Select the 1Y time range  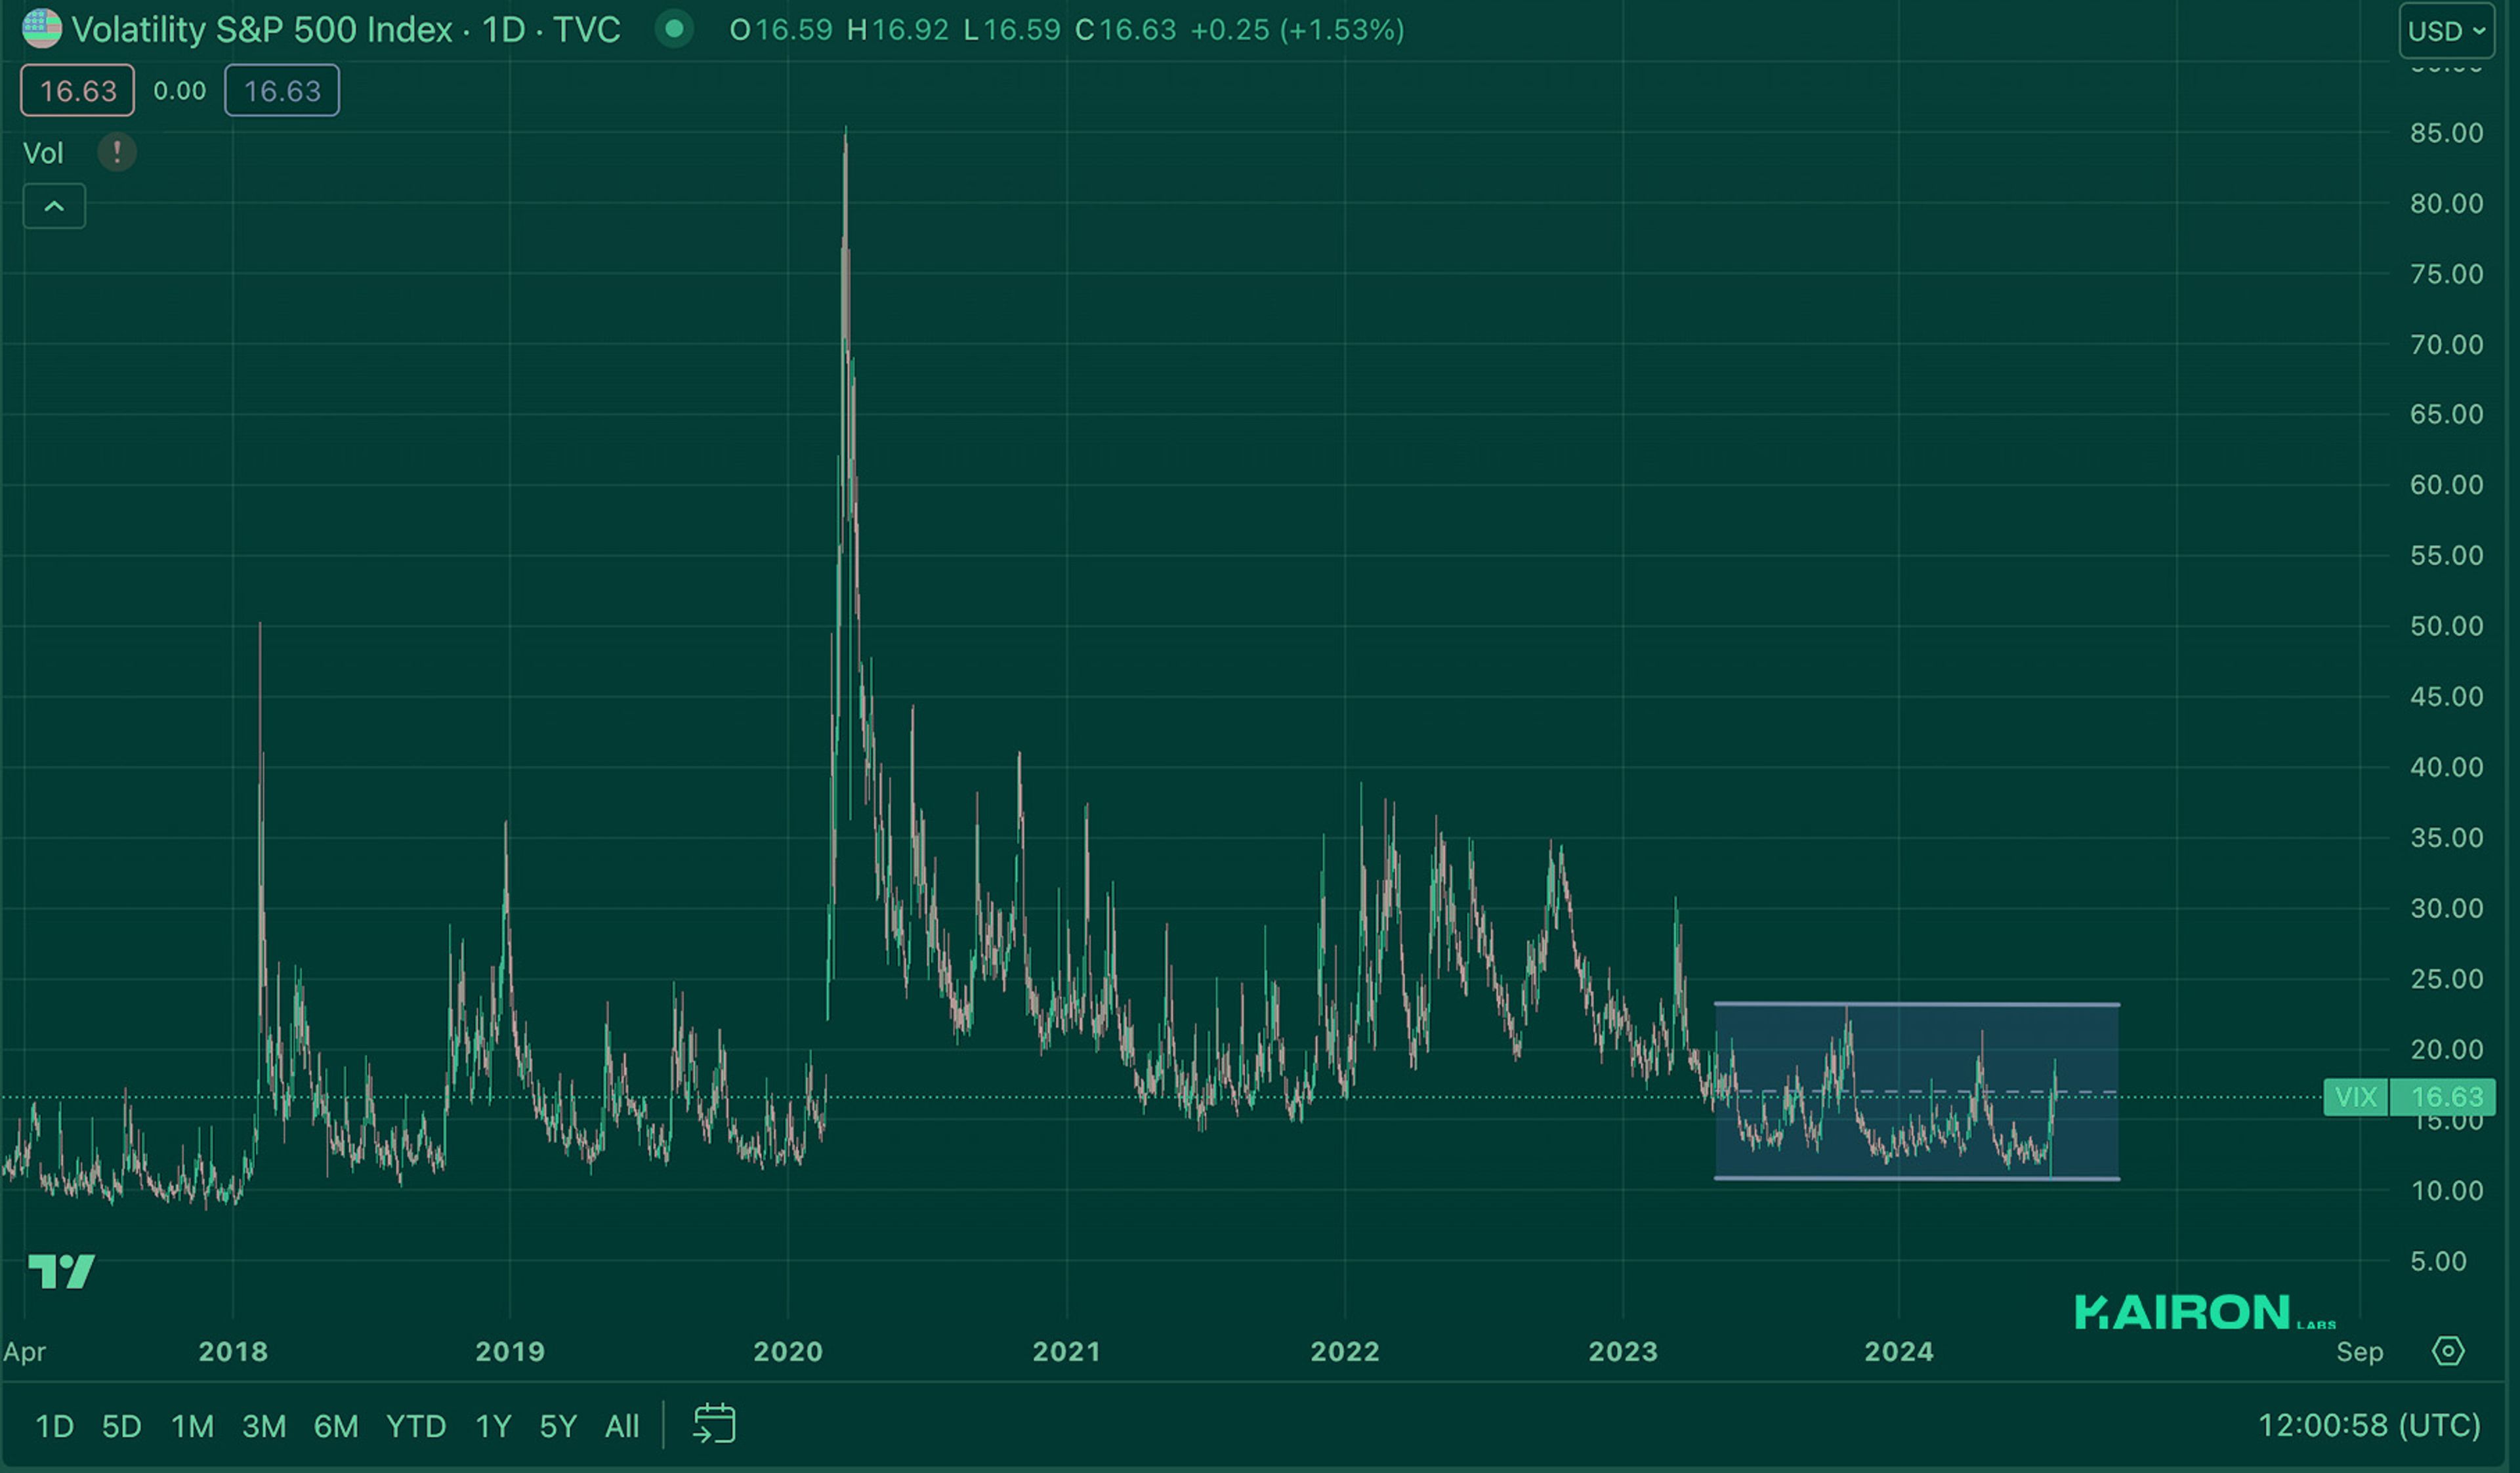pos(493,1426)
